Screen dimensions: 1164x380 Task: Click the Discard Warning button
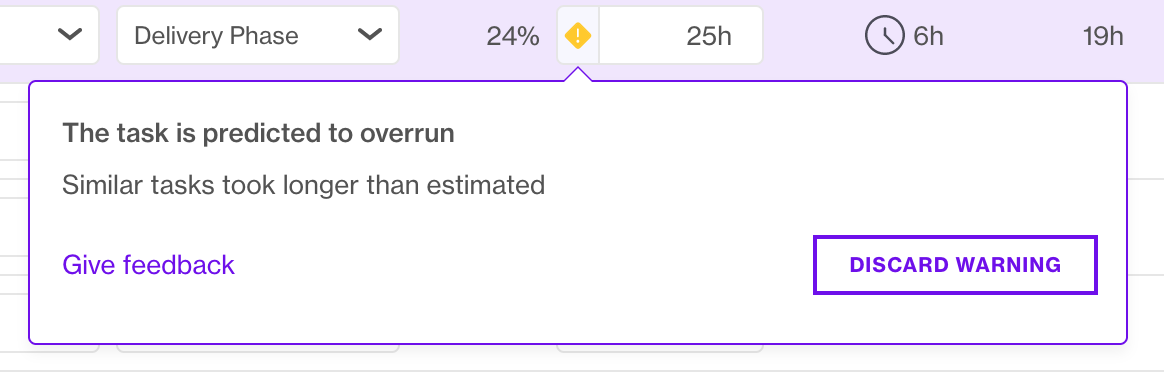[x=955, y=265]
